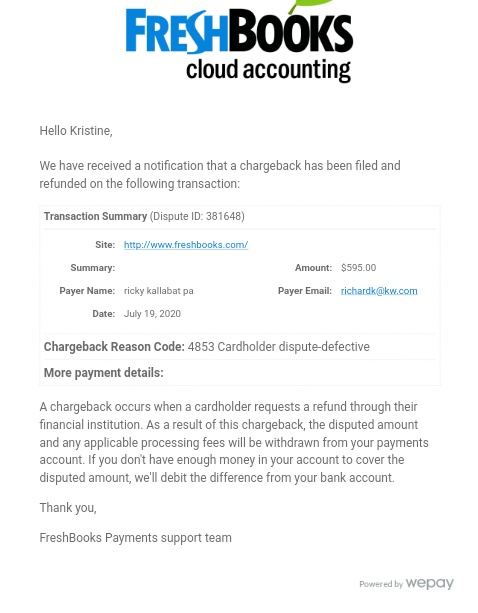Click the WePay logo

[430, 584]
